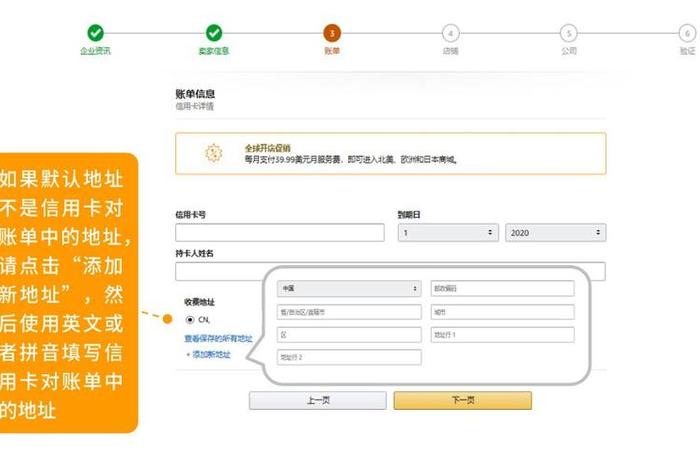Viewport: 700px width, 470px height.
Task: Click the 省/自治区/直辖市 province field
Action: pos(349,312)
